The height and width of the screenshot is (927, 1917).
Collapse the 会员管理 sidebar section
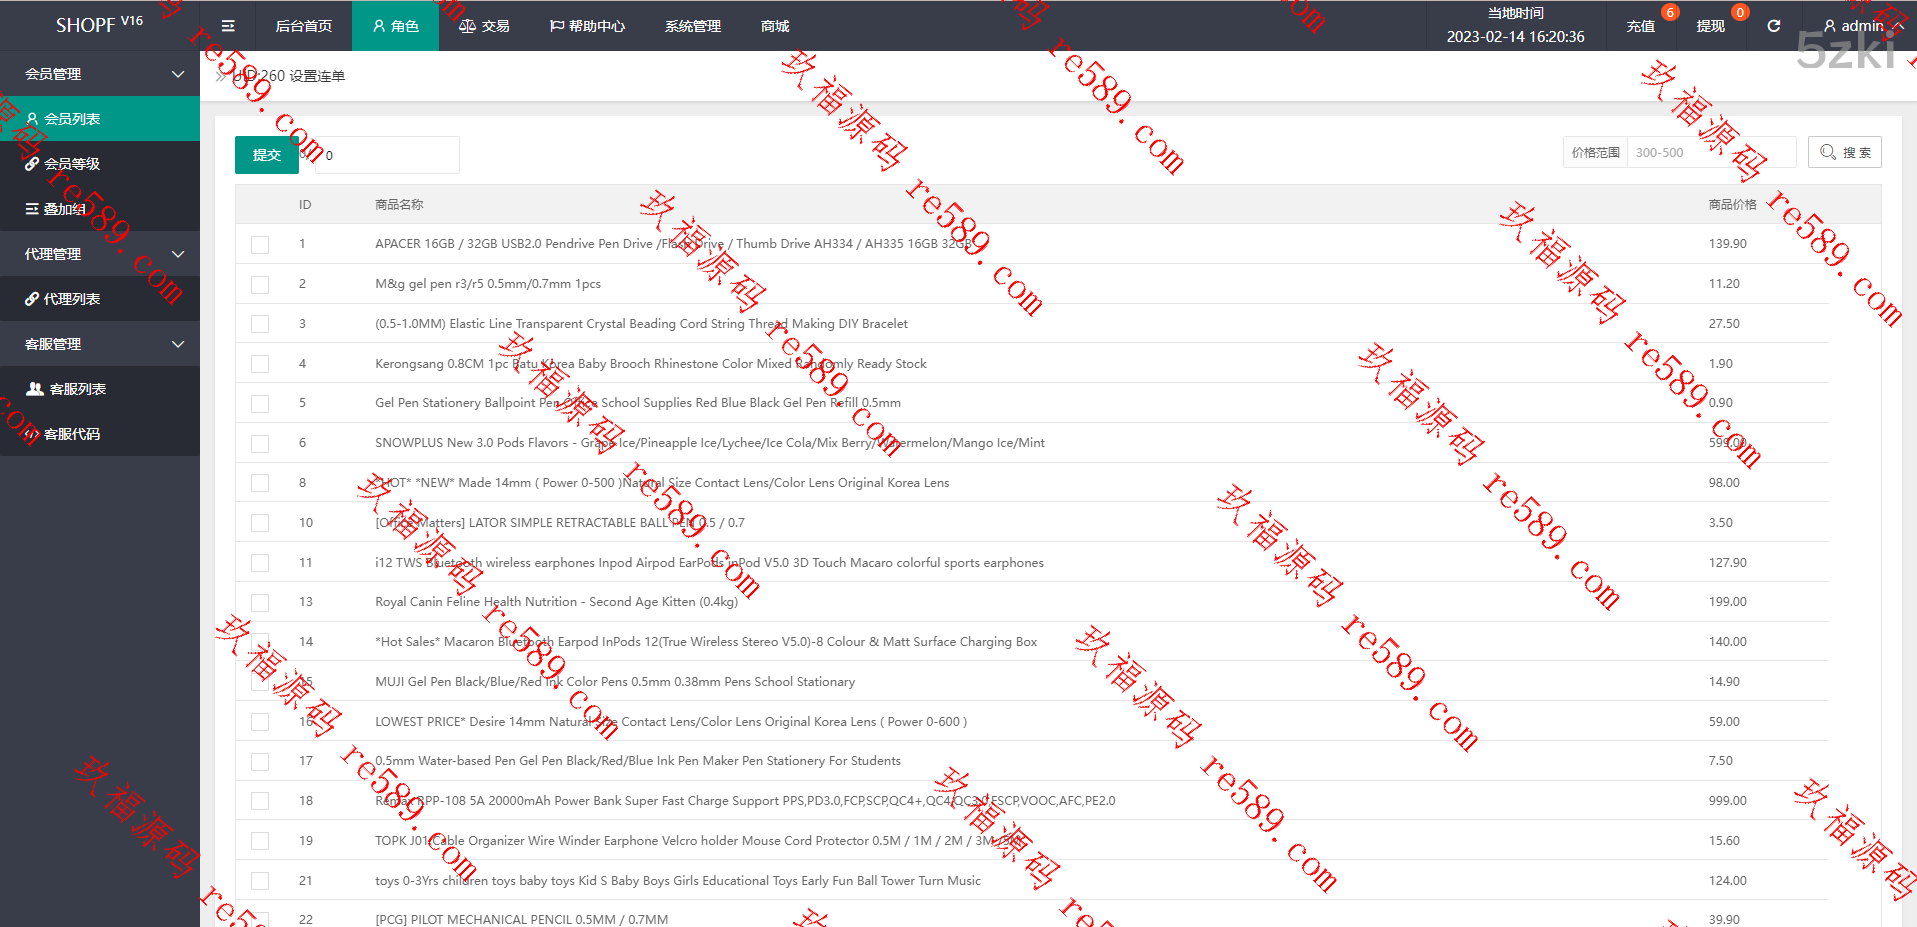[100, 74]
